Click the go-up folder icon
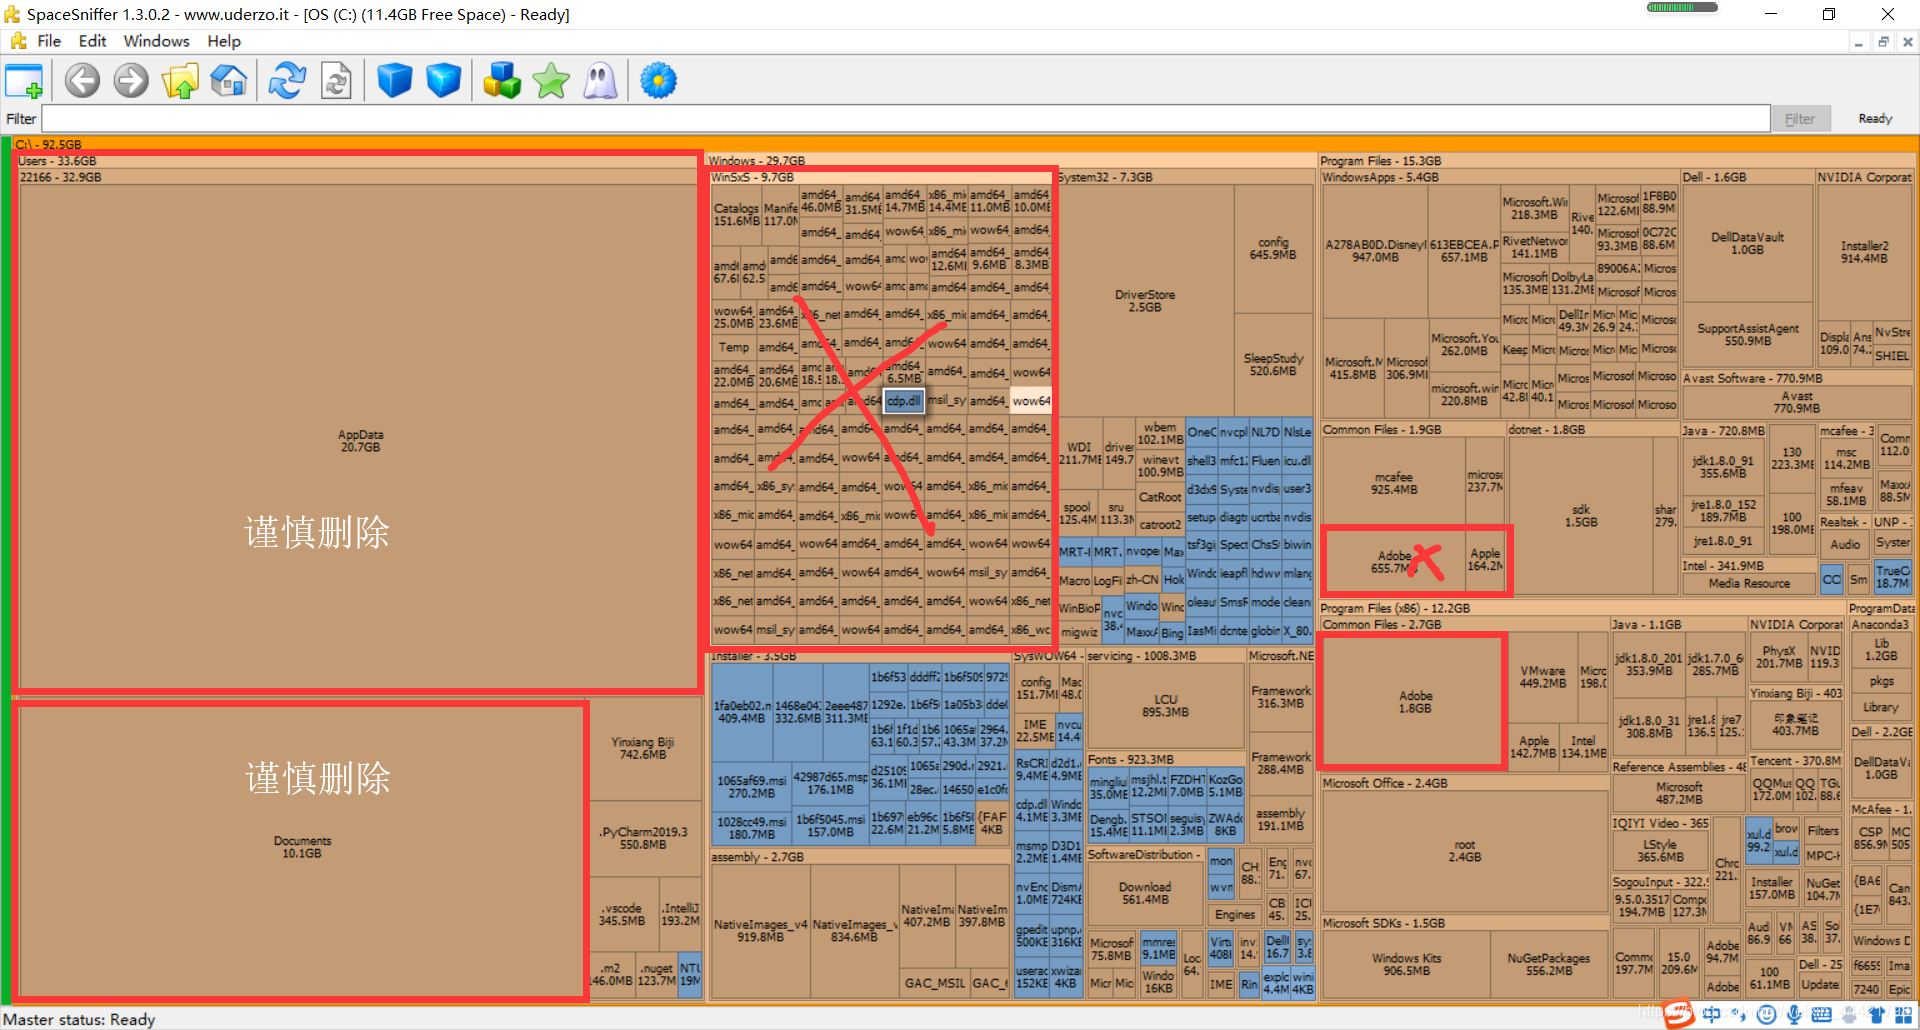The height and width of the screenshot is (1030, 1920). point(180,81)
